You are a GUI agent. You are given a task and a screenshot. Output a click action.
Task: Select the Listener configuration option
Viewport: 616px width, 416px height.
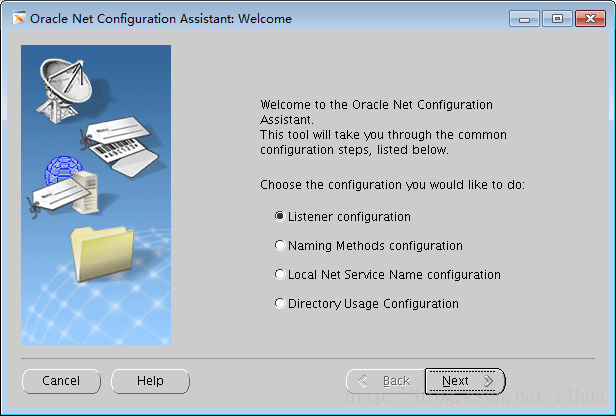tap(343, 216)
